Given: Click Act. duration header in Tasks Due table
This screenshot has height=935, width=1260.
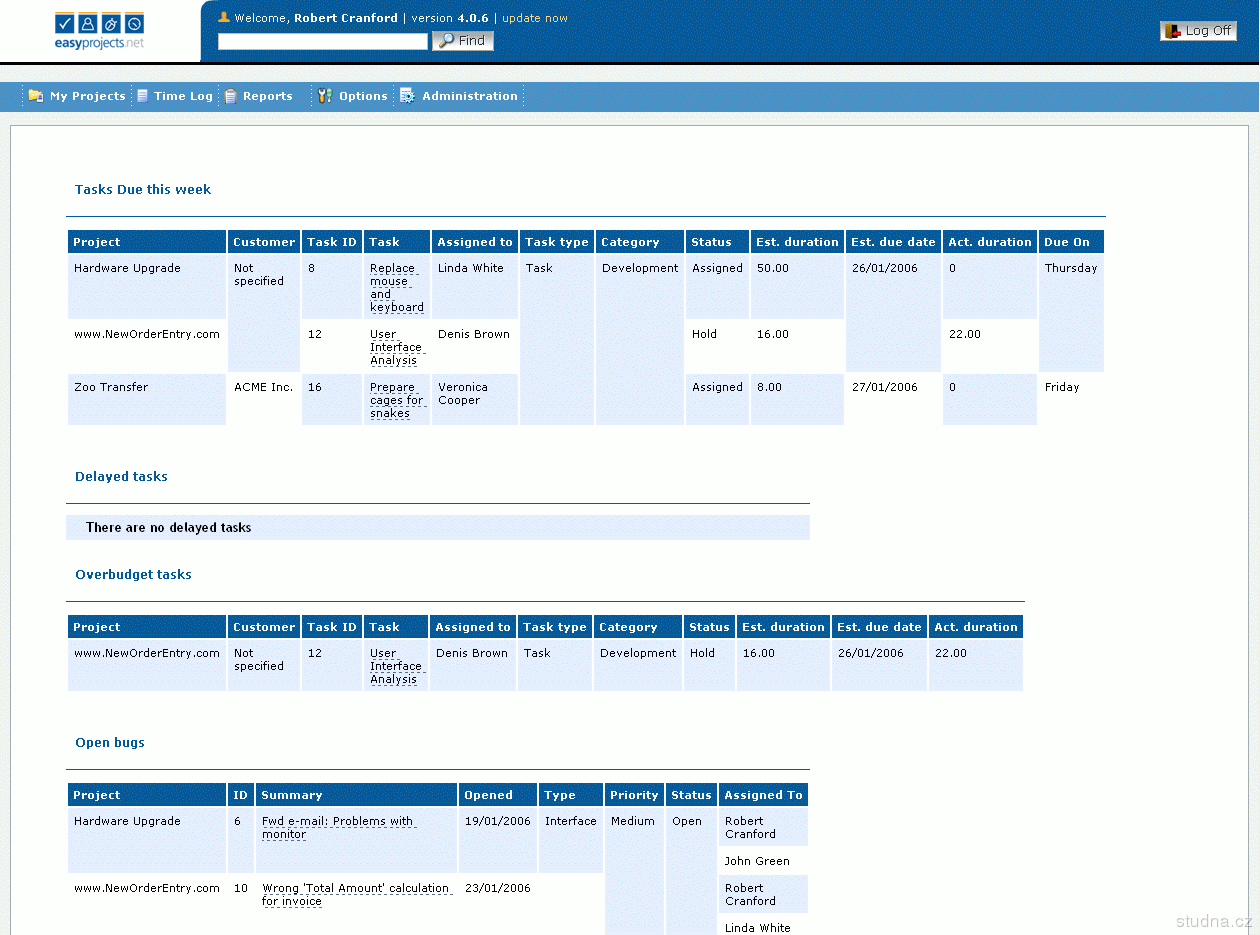Looking at the screenshot, I should (x=990, y=242).
